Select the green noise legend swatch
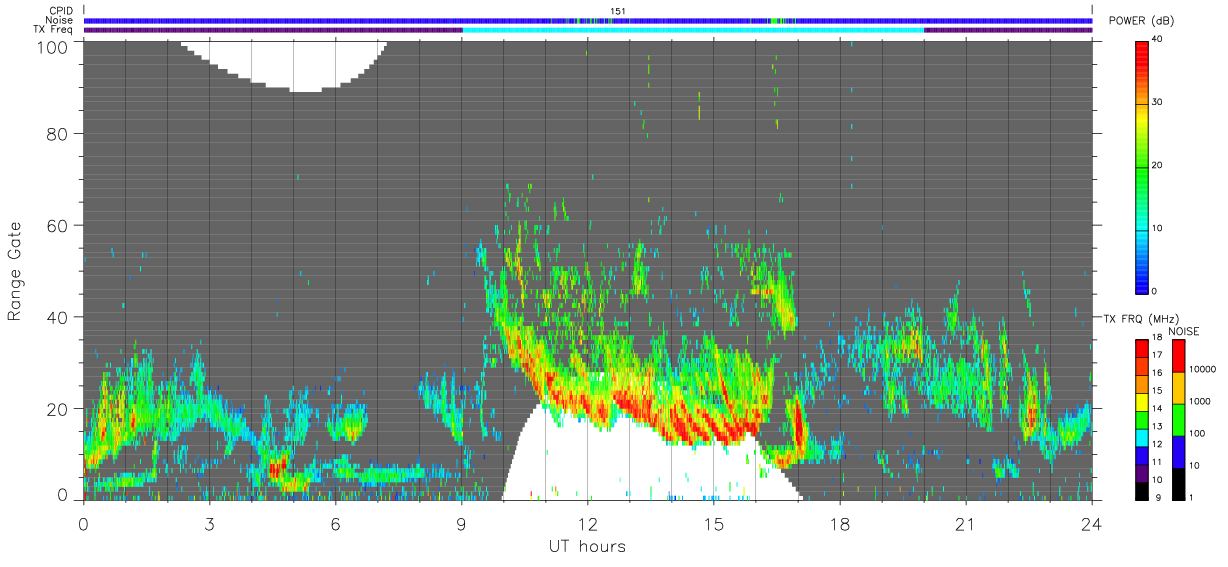 pos(1178,420)
